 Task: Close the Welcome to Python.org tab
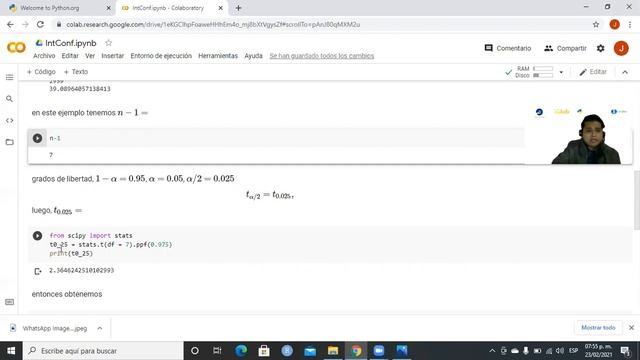tap(108, 8)
